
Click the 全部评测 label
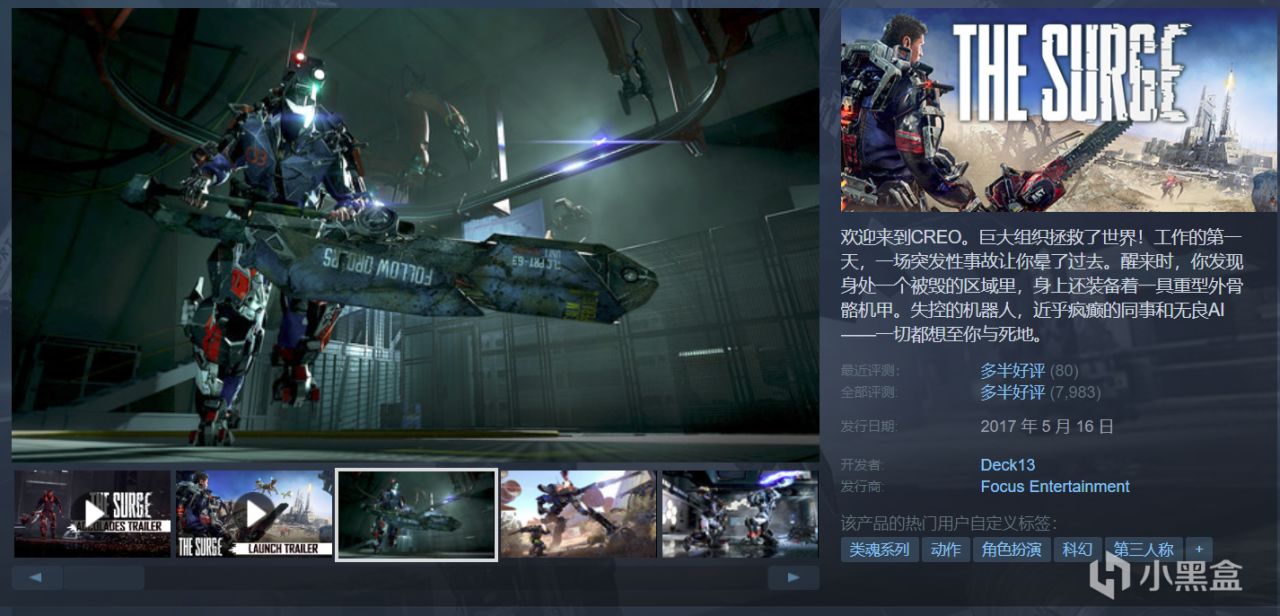tap(869, 392)
